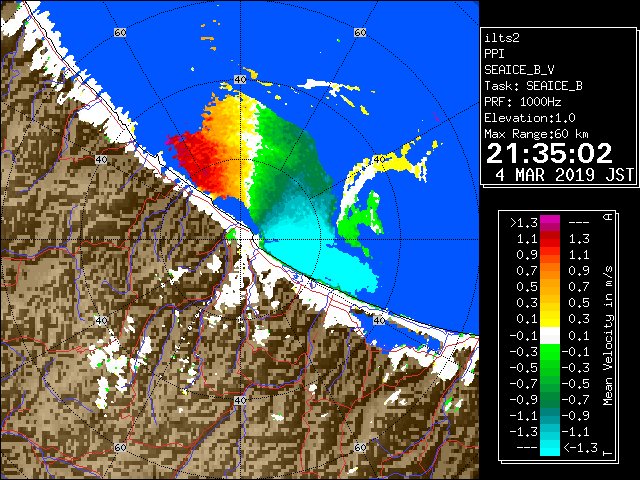Click the "60" ring label in the northeast
The image size is (640, 480).
click(360, 32)
